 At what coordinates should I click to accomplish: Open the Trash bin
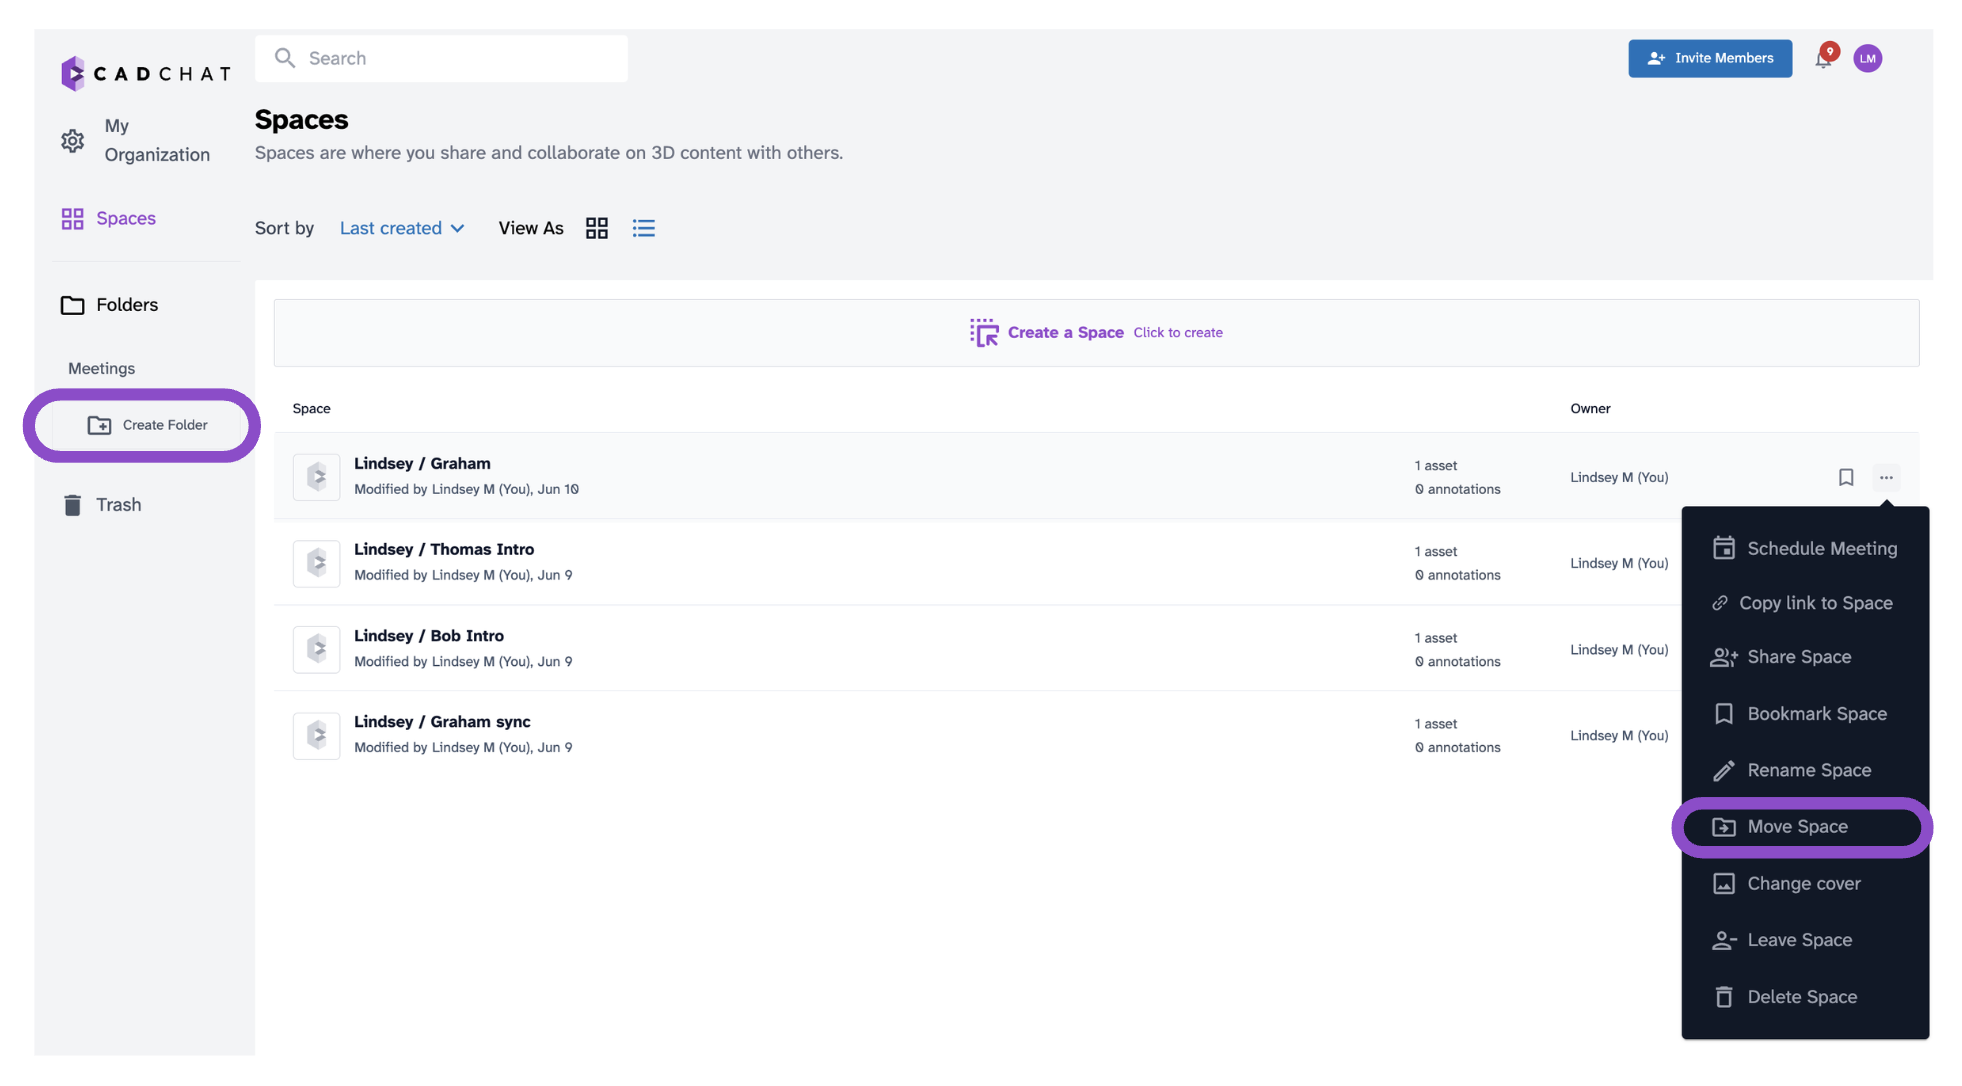click(72, 505)
